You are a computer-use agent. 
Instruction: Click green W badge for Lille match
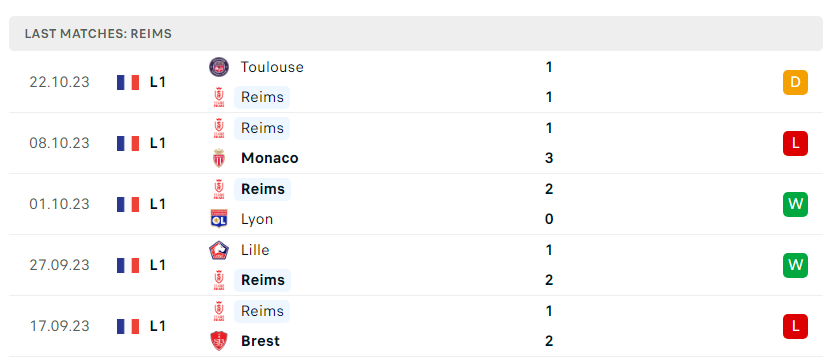(x=795, y=265)
